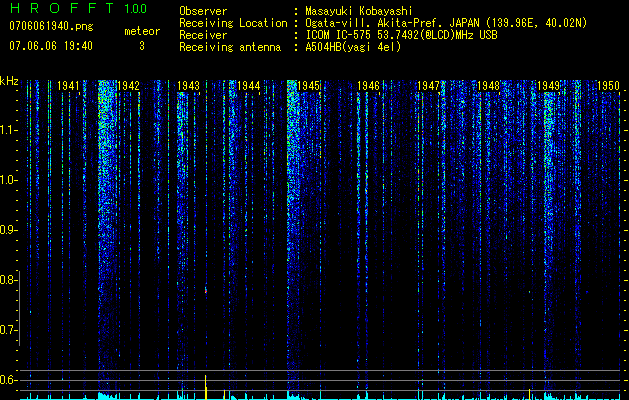
Task: Click the 0.9 kHz axis tick label
Action: click(x=7, y=230)
